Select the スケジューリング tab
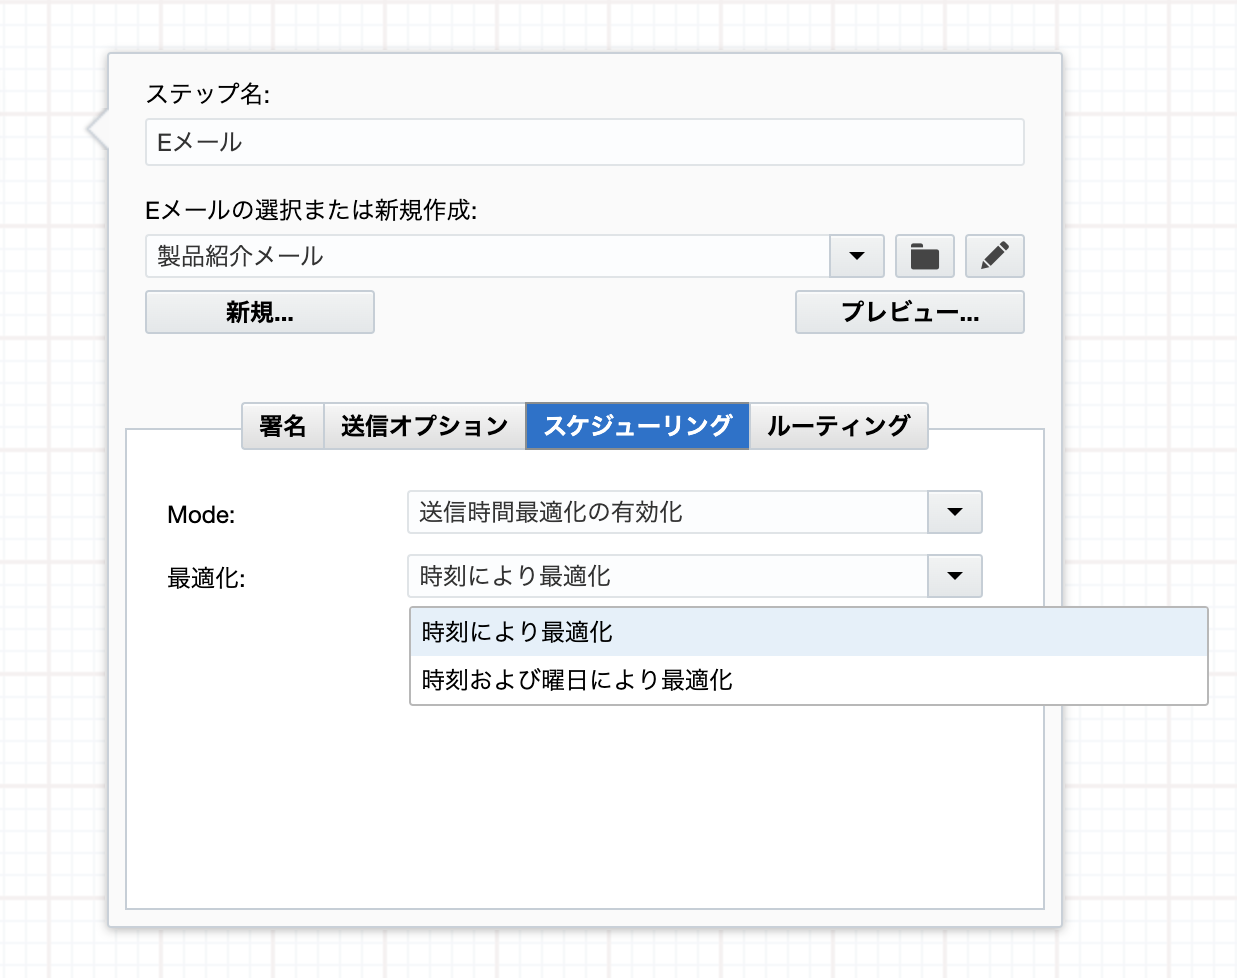1237x978 pixels. (x=637, y=425)
